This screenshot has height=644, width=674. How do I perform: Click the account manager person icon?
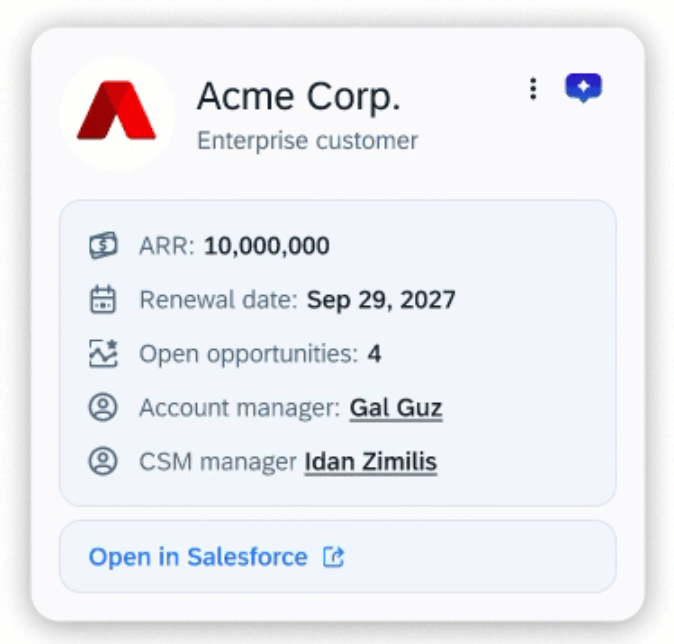coord(103,407)
